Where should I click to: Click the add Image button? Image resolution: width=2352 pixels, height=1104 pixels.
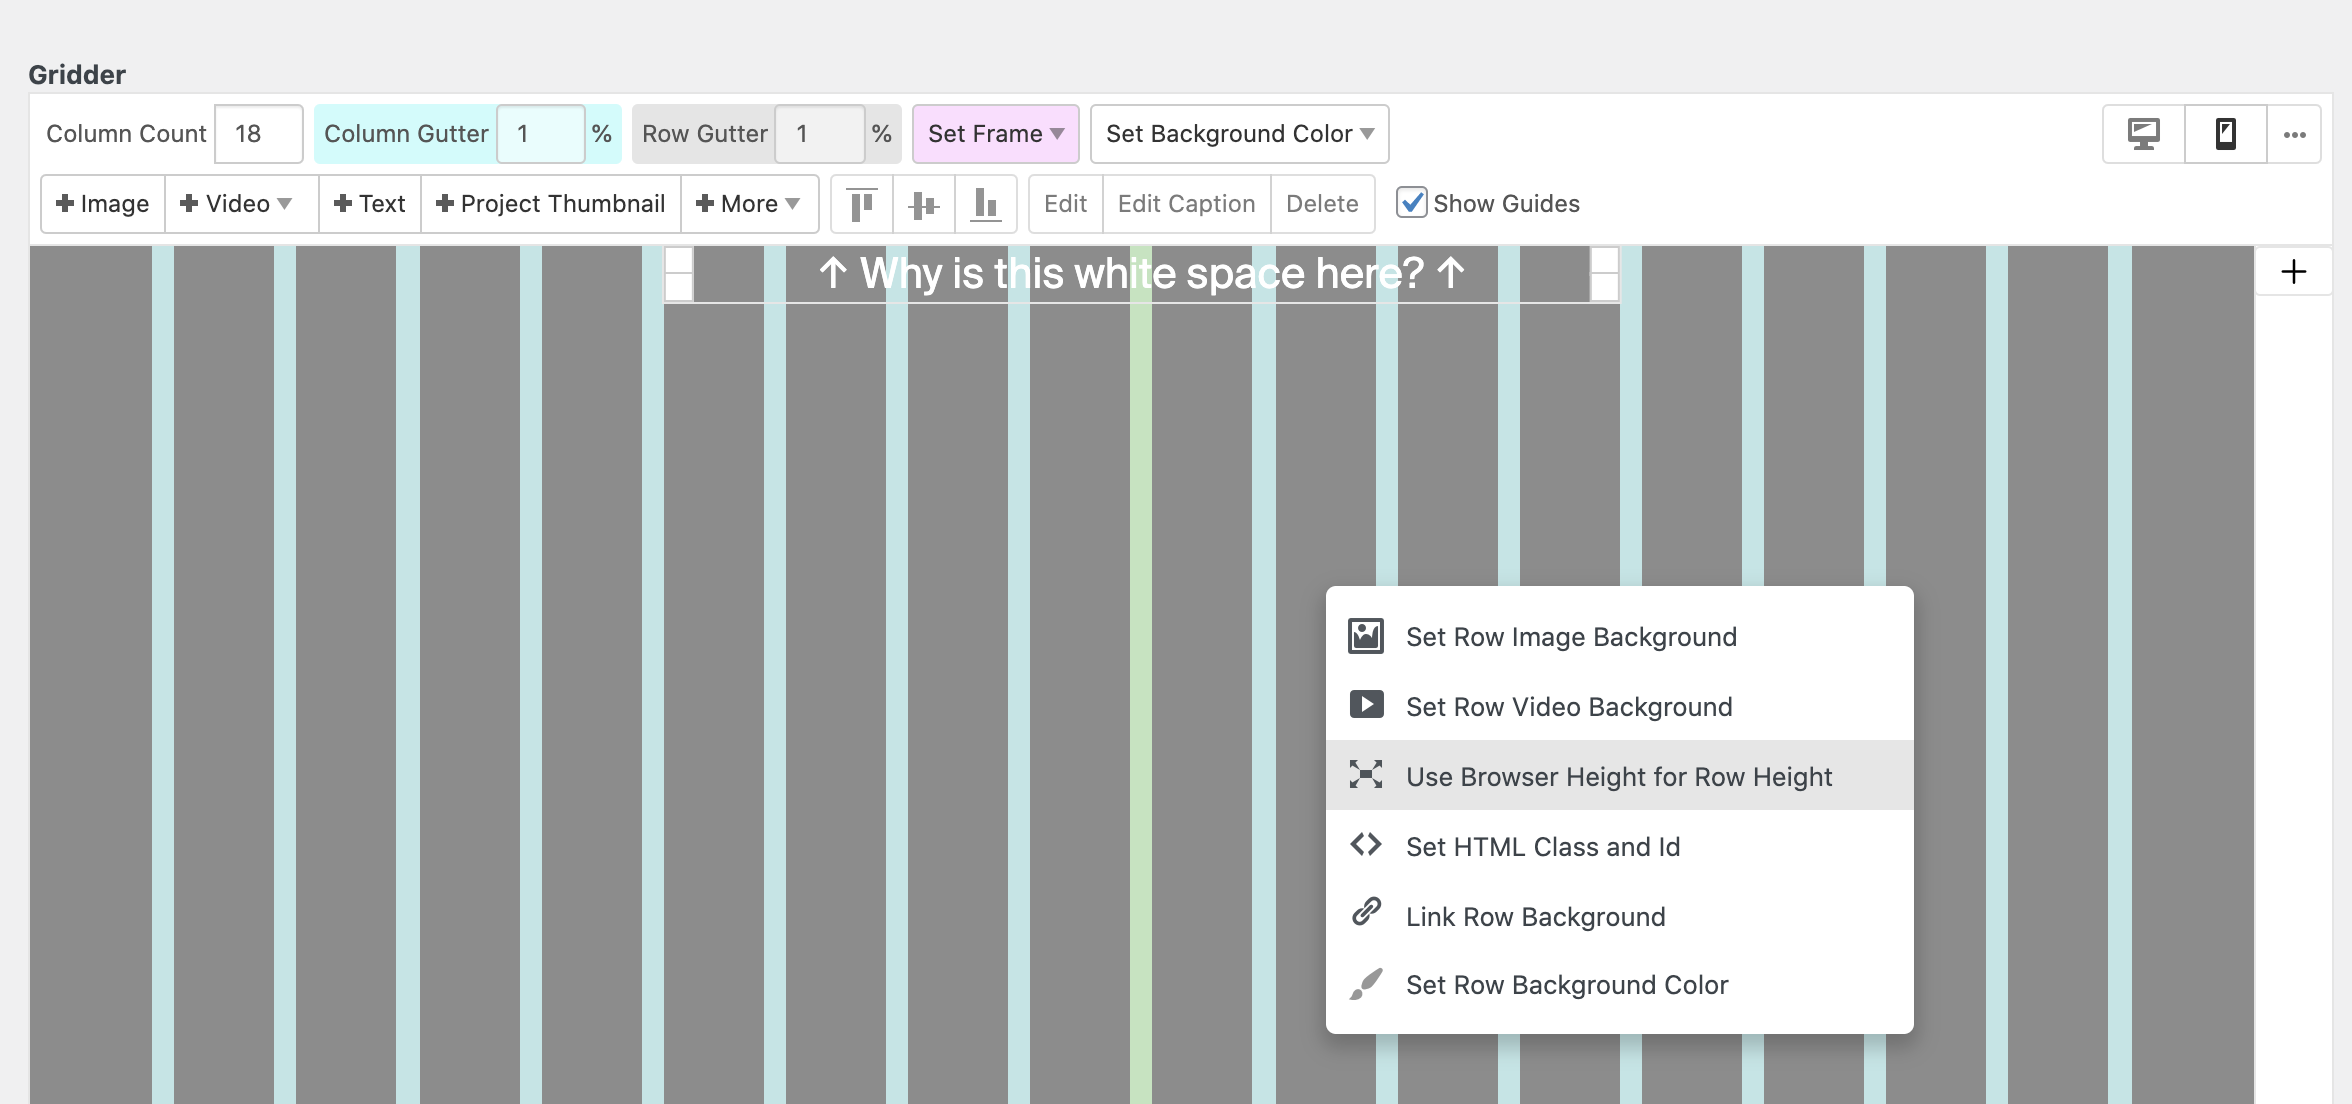click(103, 204)
